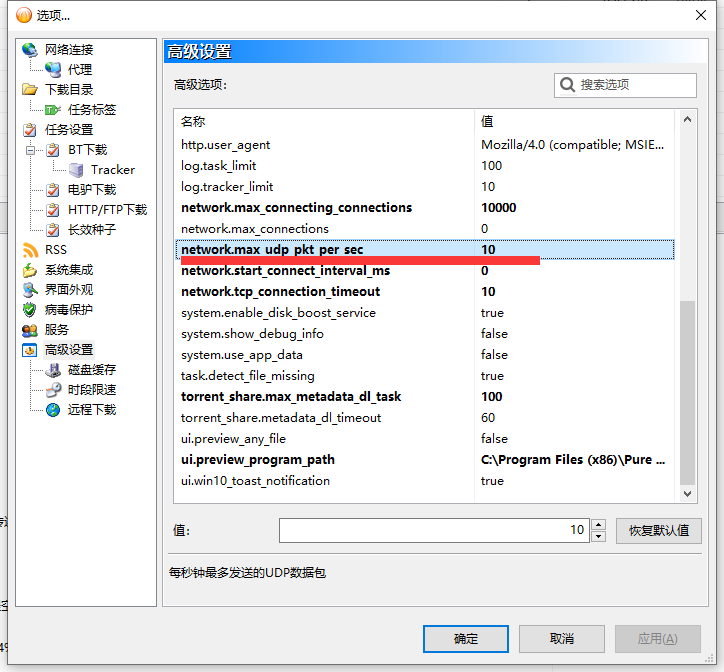Select 磁盘缓存 under 高级设置
The image size is (724, 672).
(x=91, y=369)
